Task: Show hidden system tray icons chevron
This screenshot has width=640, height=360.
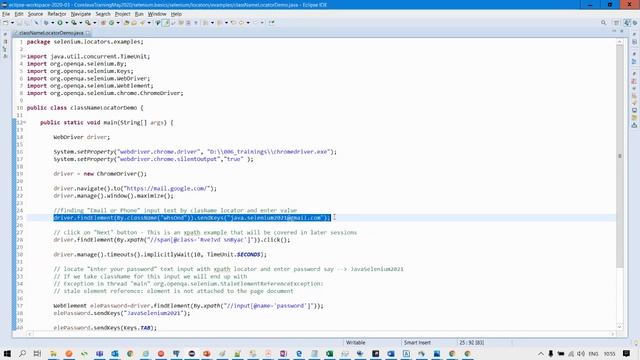Action: tap(541, 354)
